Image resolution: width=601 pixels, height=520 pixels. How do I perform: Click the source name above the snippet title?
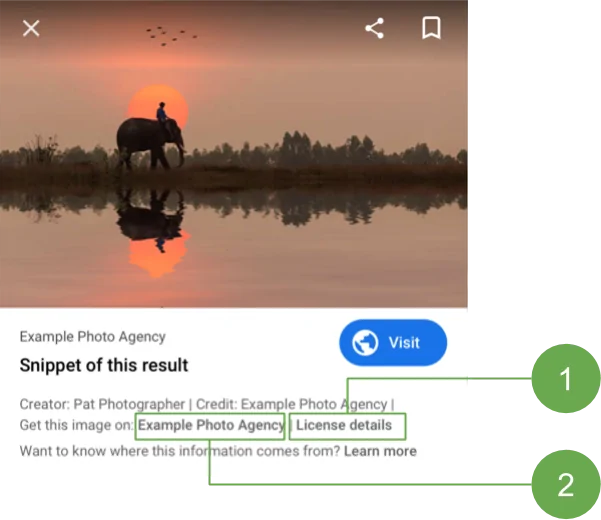[92, 337]
